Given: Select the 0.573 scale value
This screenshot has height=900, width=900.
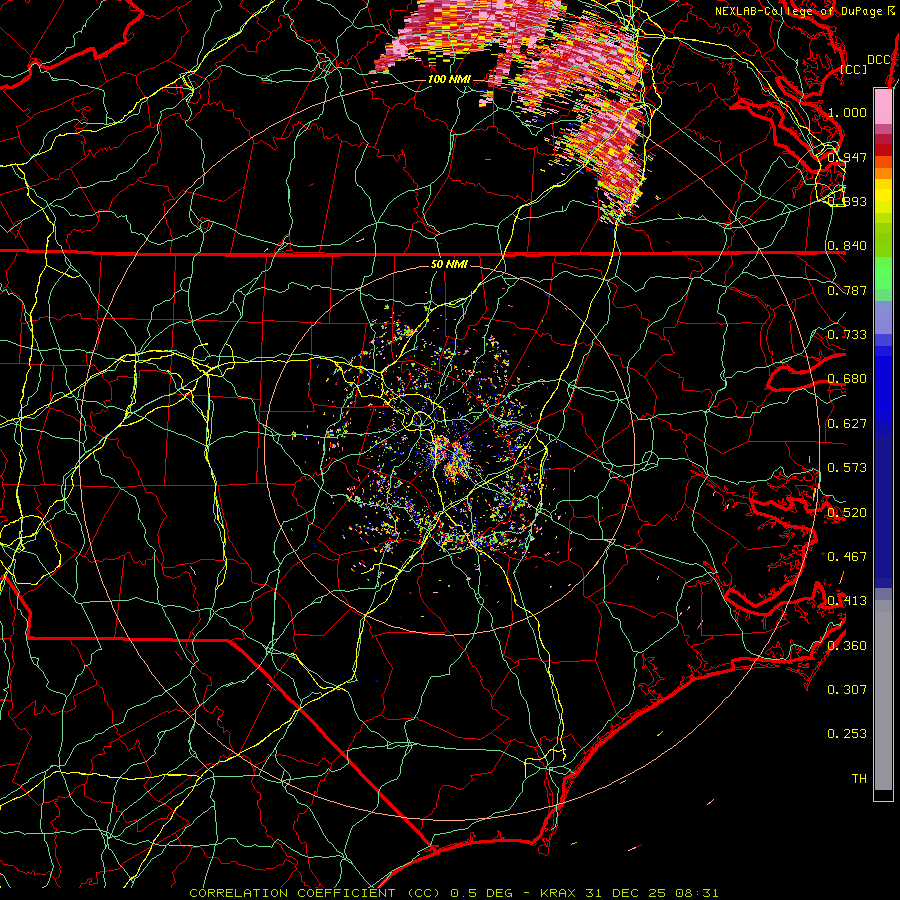Looking at the screenshot, I should click(x=847, y=468).
